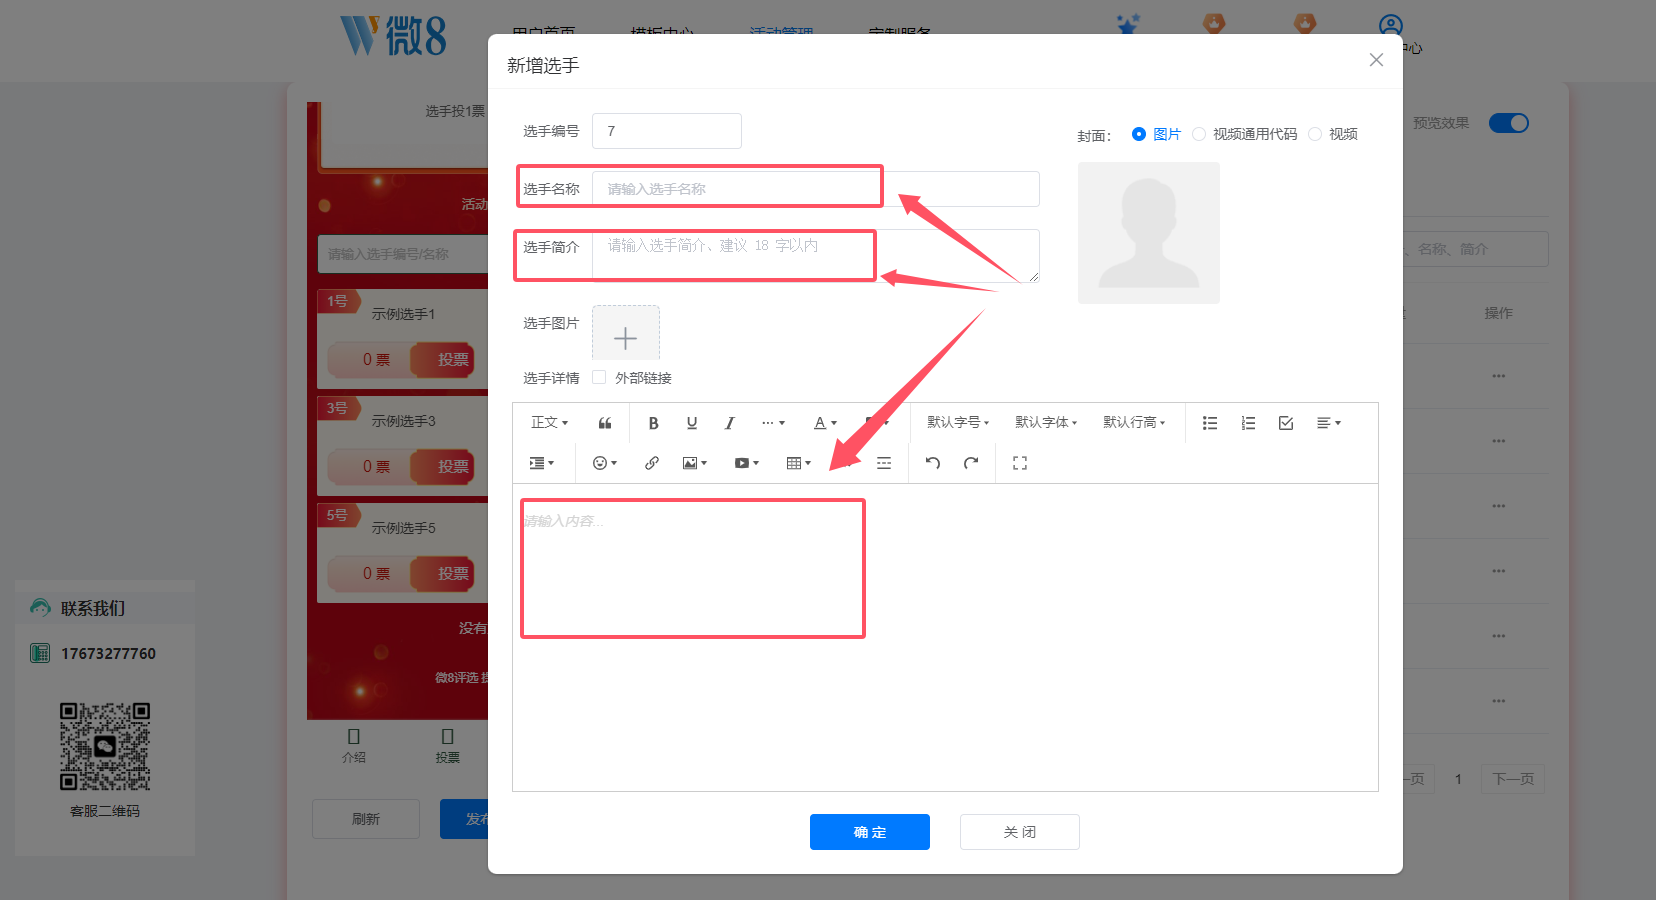Open the font color dropdown
Viewport: 1656px width, 900px height.
[825, 423]
